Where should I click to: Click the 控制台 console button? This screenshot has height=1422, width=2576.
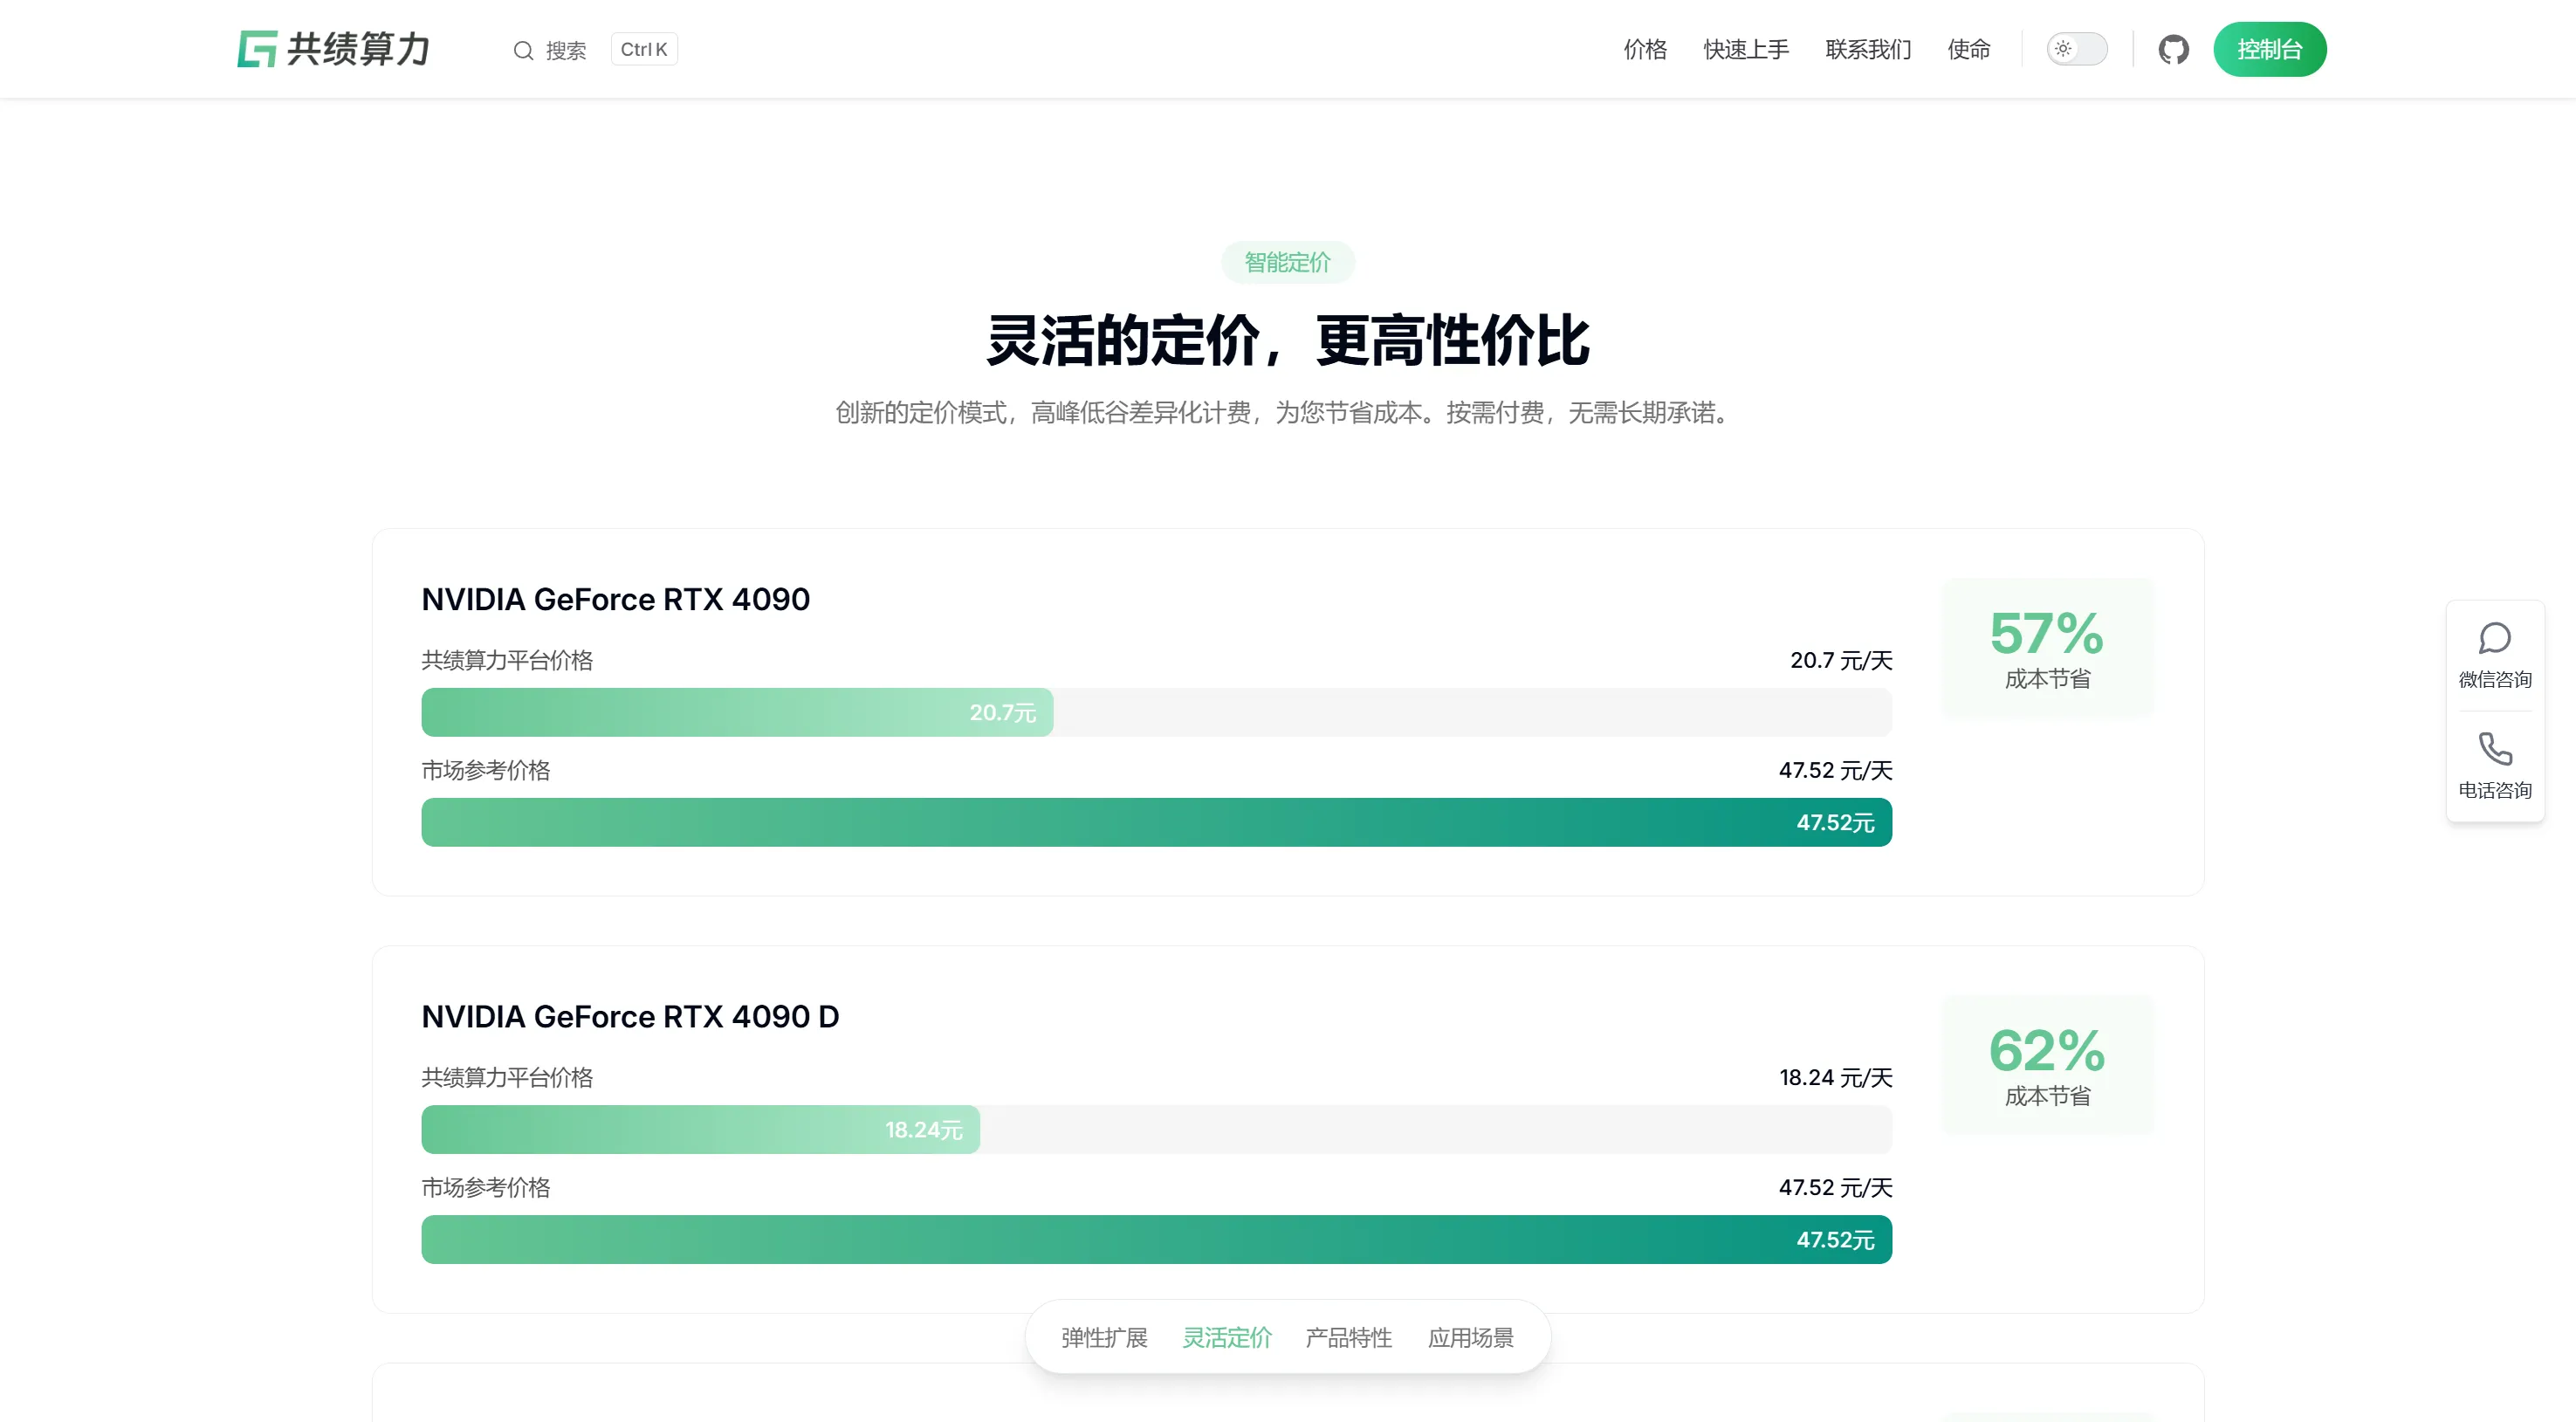[2270, 49]
